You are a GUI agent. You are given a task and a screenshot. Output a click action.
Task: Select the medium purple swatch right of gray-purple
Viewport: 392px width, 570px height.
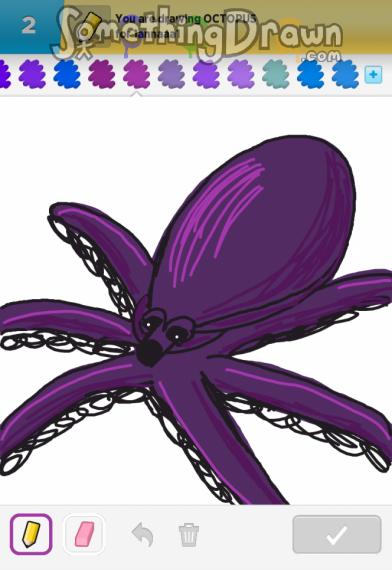click(206, 74)
